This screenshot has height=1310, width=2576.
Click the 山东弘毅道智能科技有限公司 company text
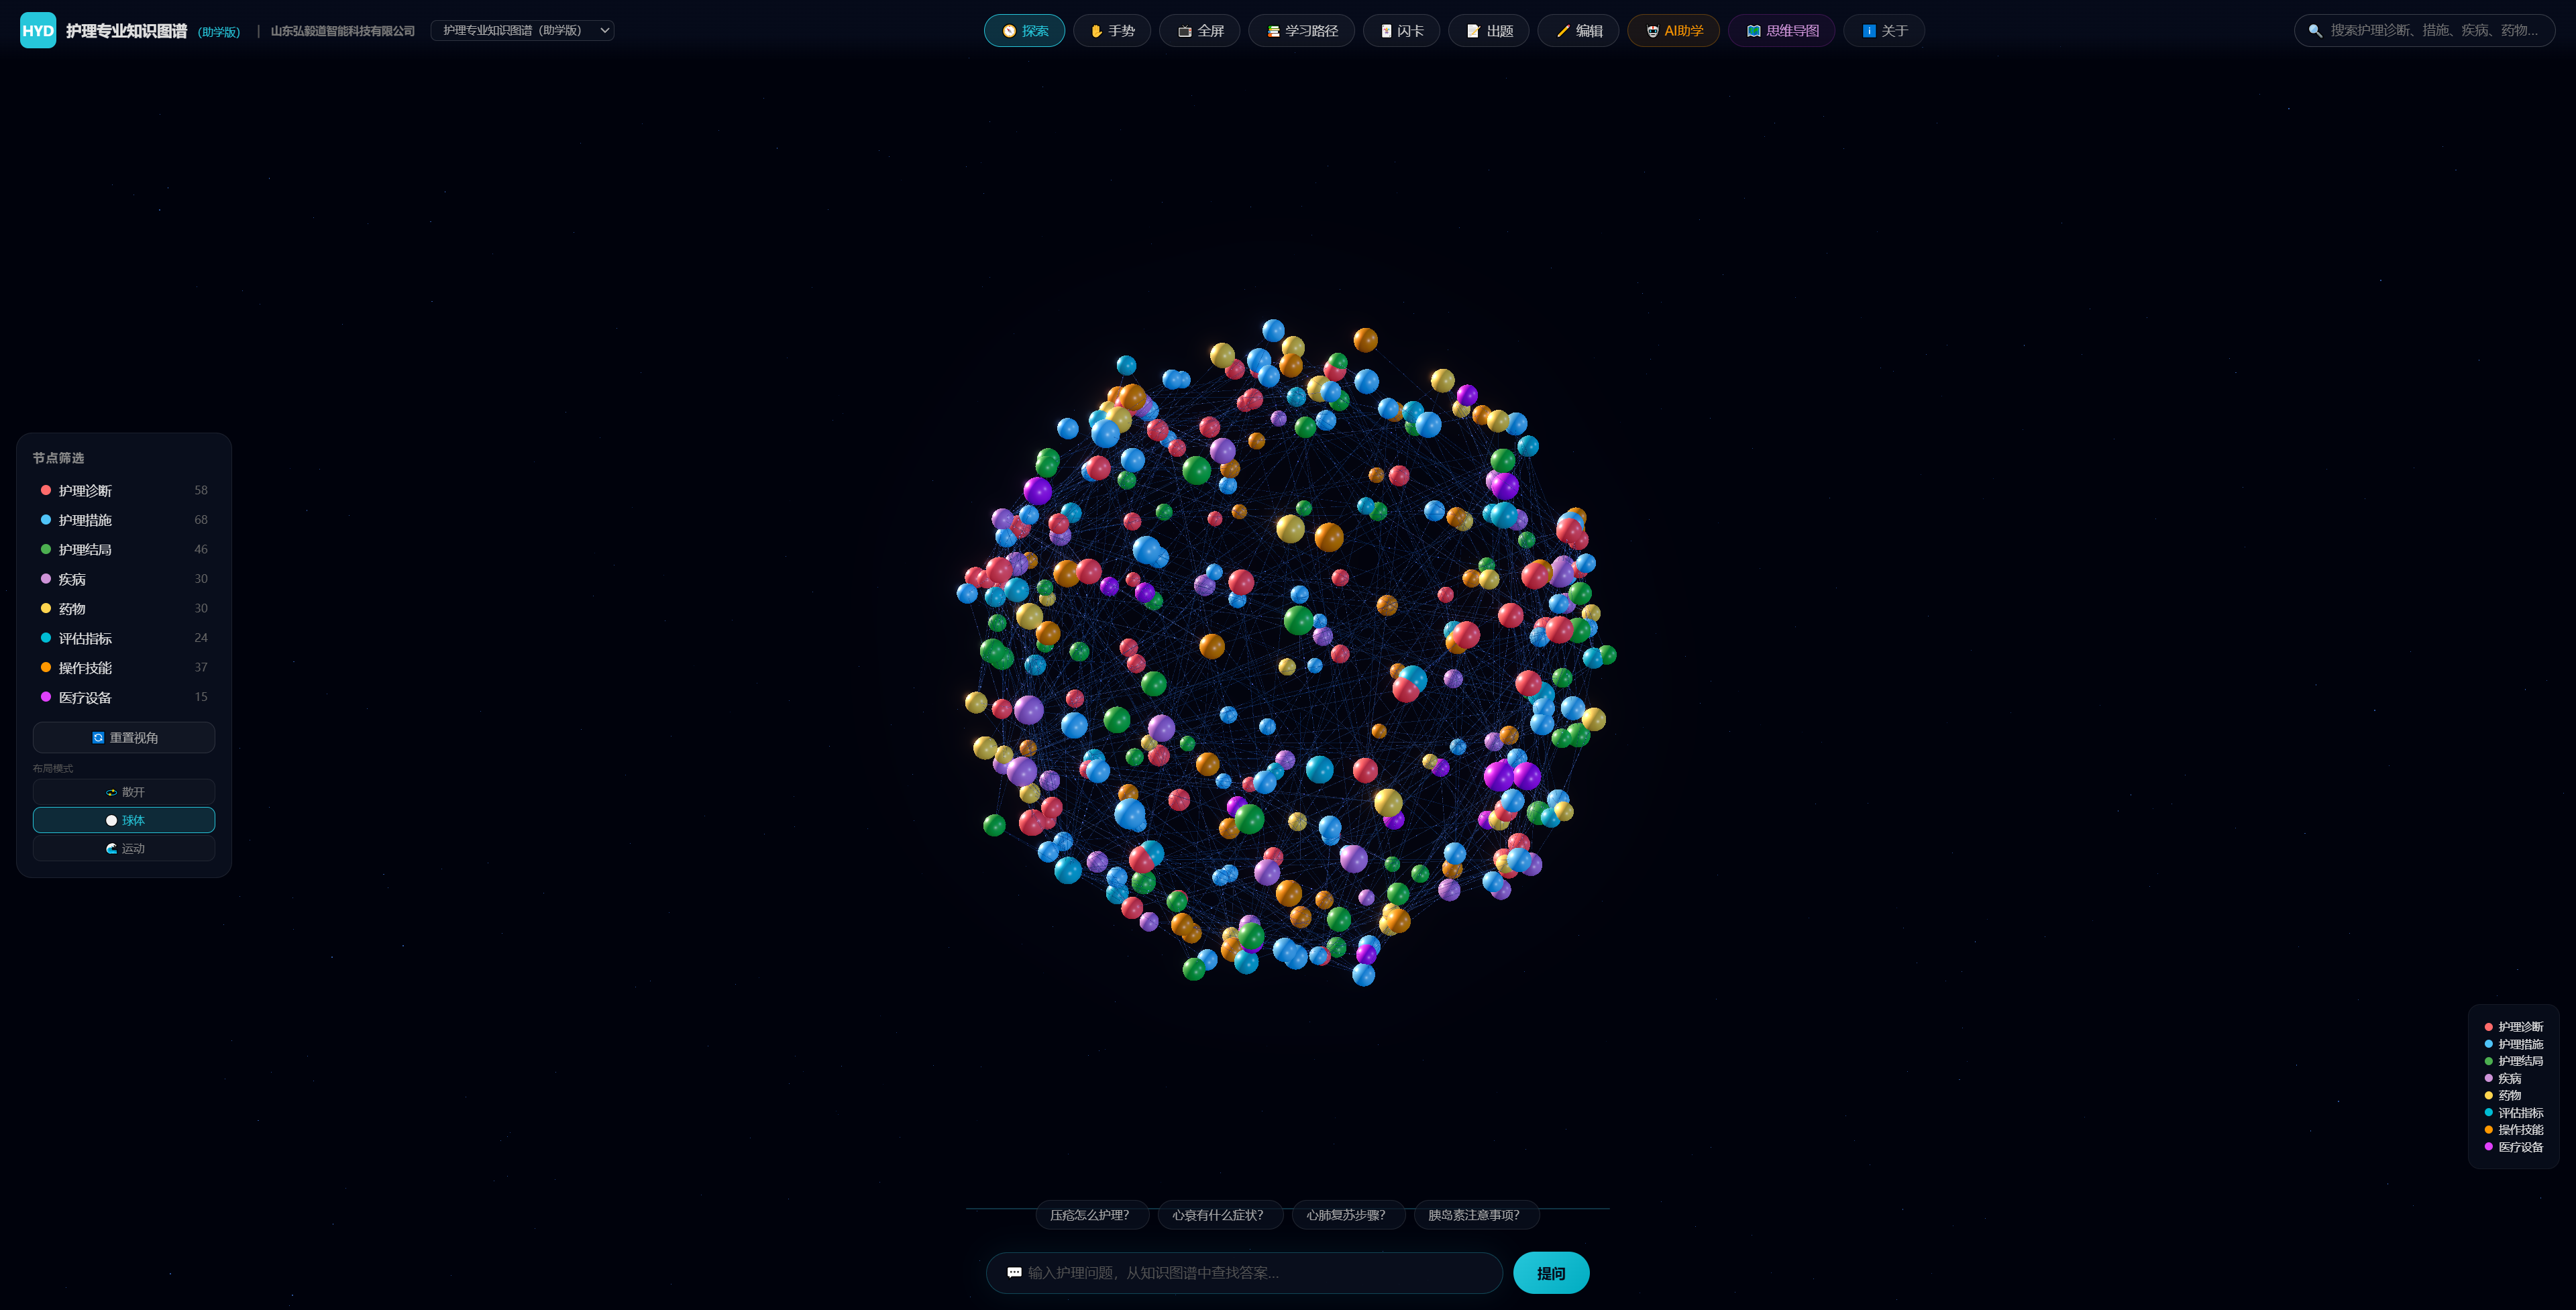coord(342,31)
